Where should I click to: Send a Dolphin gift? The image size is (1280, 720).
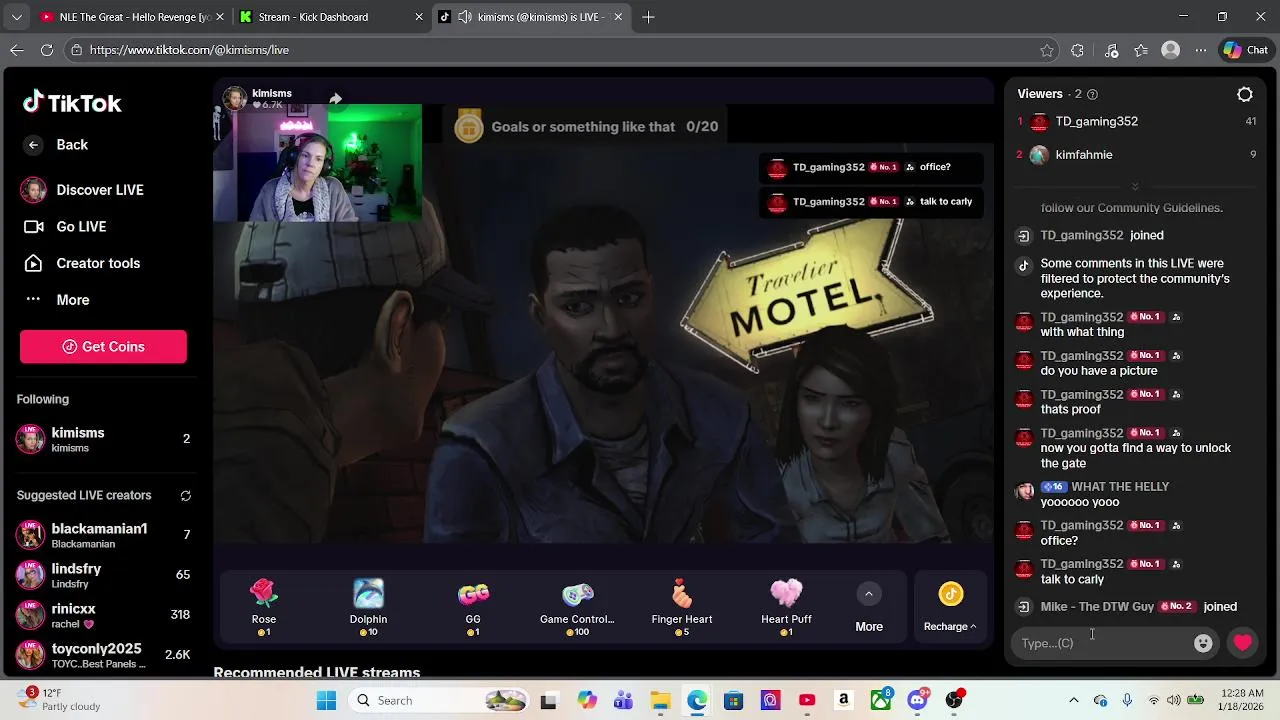pos(368,607)
